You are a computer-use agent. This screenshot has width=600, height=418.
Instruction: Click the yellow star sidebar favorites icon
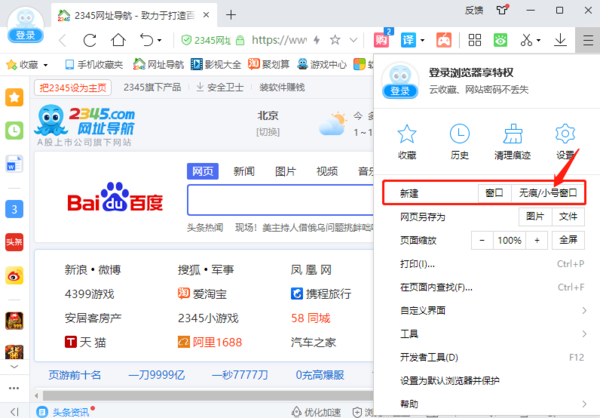coord(14,98)
